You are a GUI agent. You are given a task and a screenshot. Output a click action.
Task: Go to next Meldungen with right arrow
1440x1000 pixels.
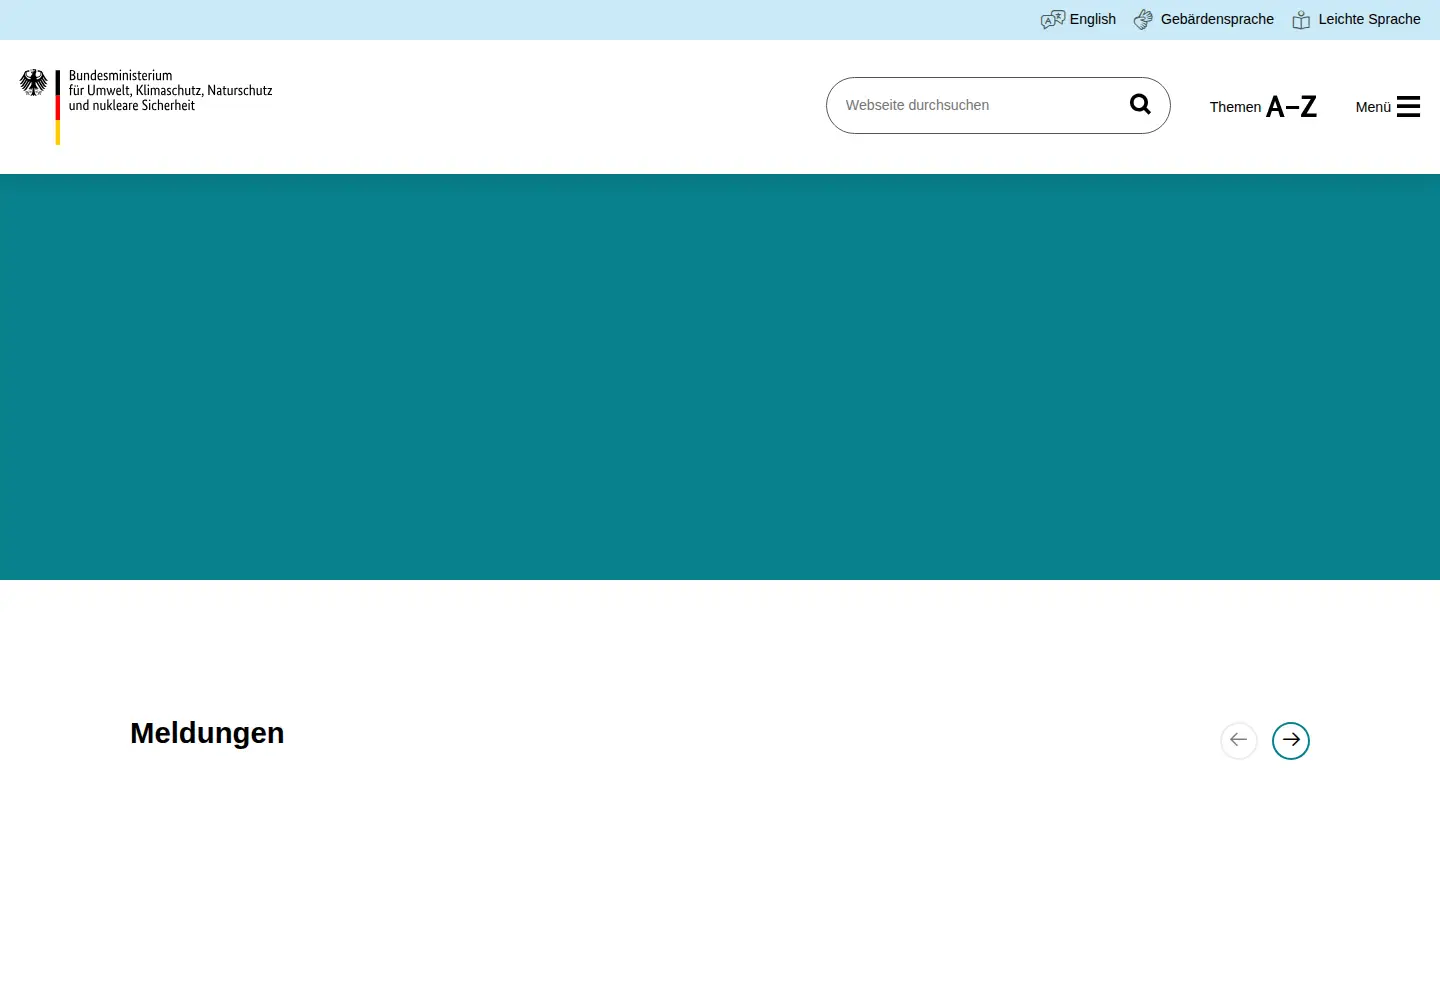1291,741
